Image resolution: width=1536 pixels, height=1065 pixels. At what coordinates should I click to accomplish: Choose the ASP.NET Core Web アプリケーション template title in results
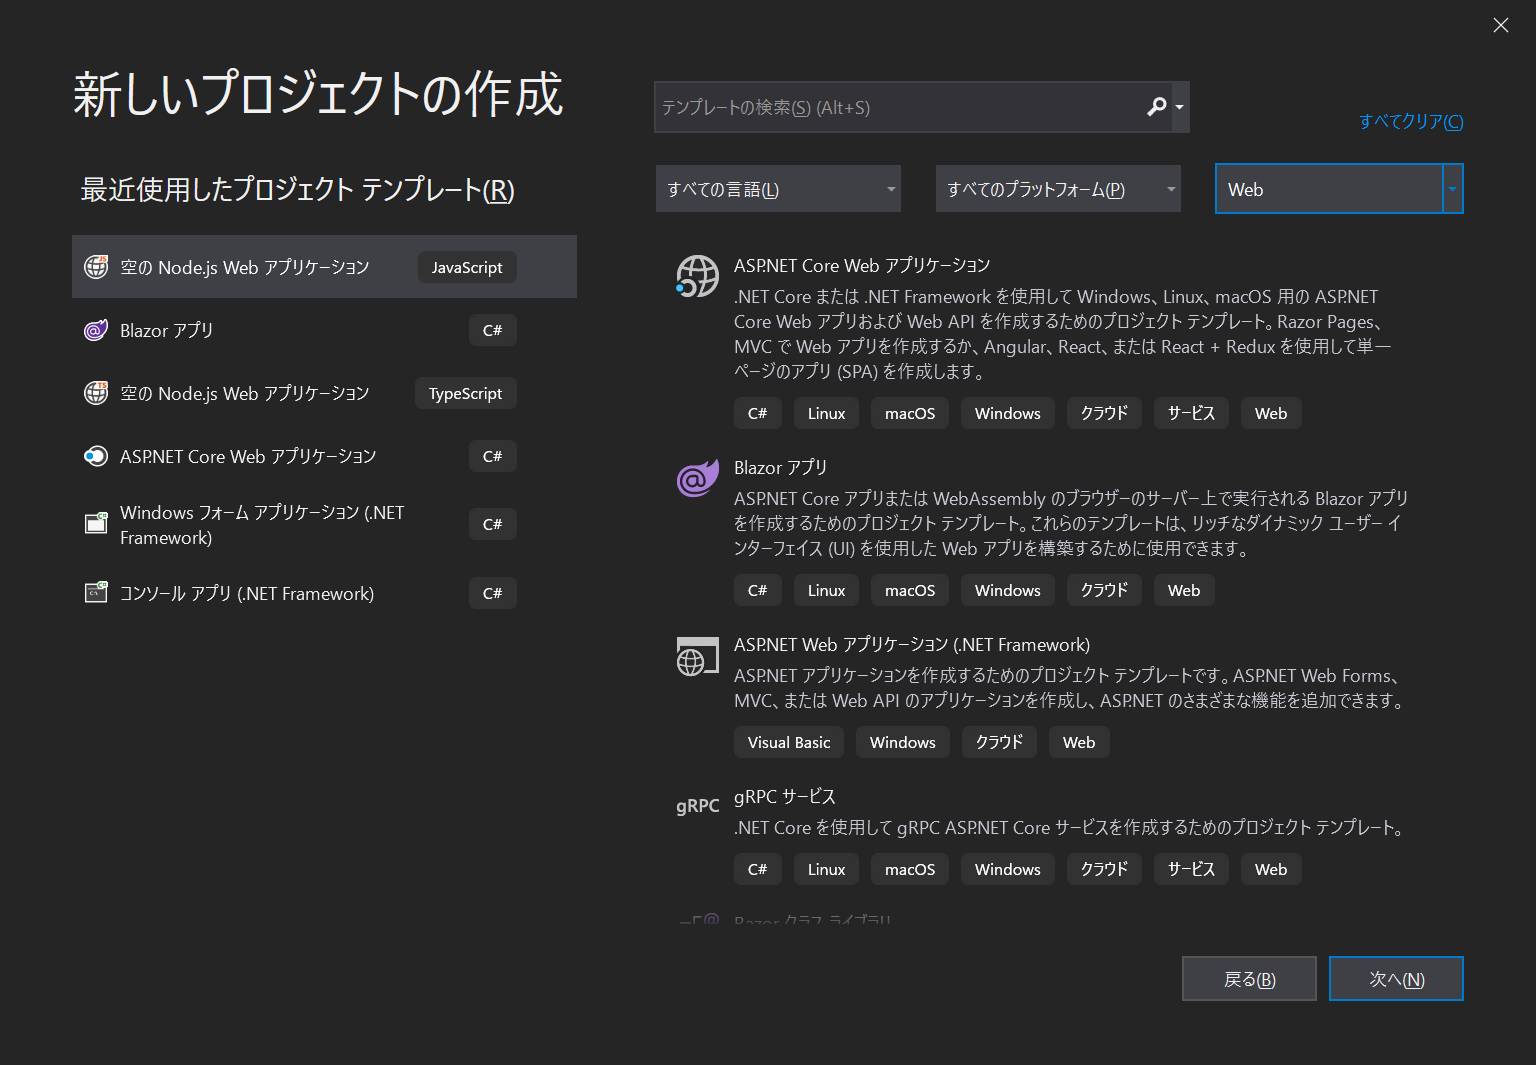[x=862, y=265]
